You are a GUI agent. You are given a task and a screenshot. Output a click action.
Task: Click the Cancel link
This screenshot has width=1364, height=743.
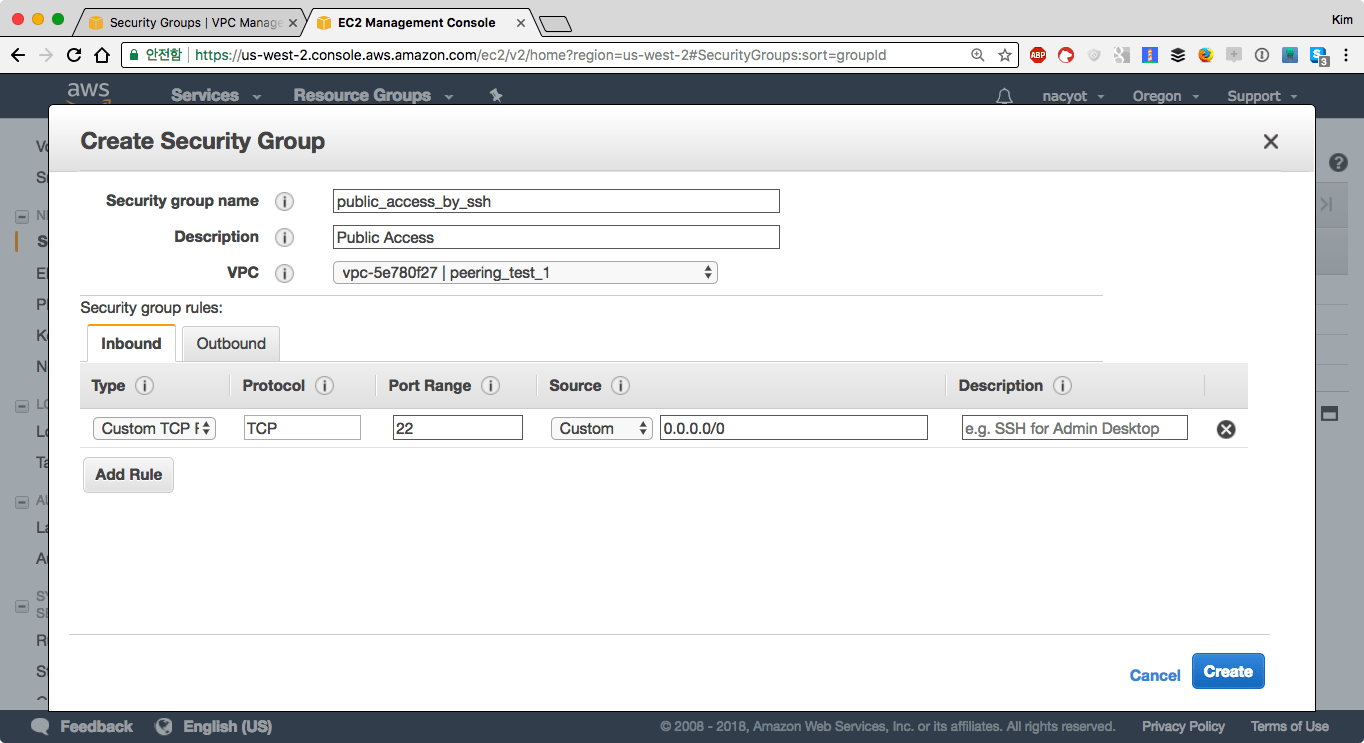click(1155, 675)
